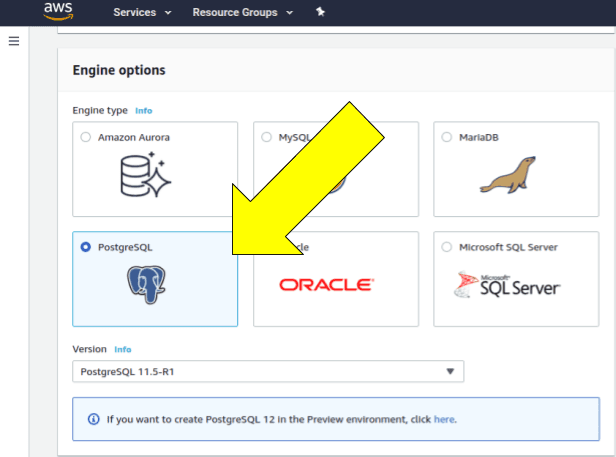Viewport: 616px width, 457px height.
Task: Click the AWS logo icon
Action: coord(60,12)
